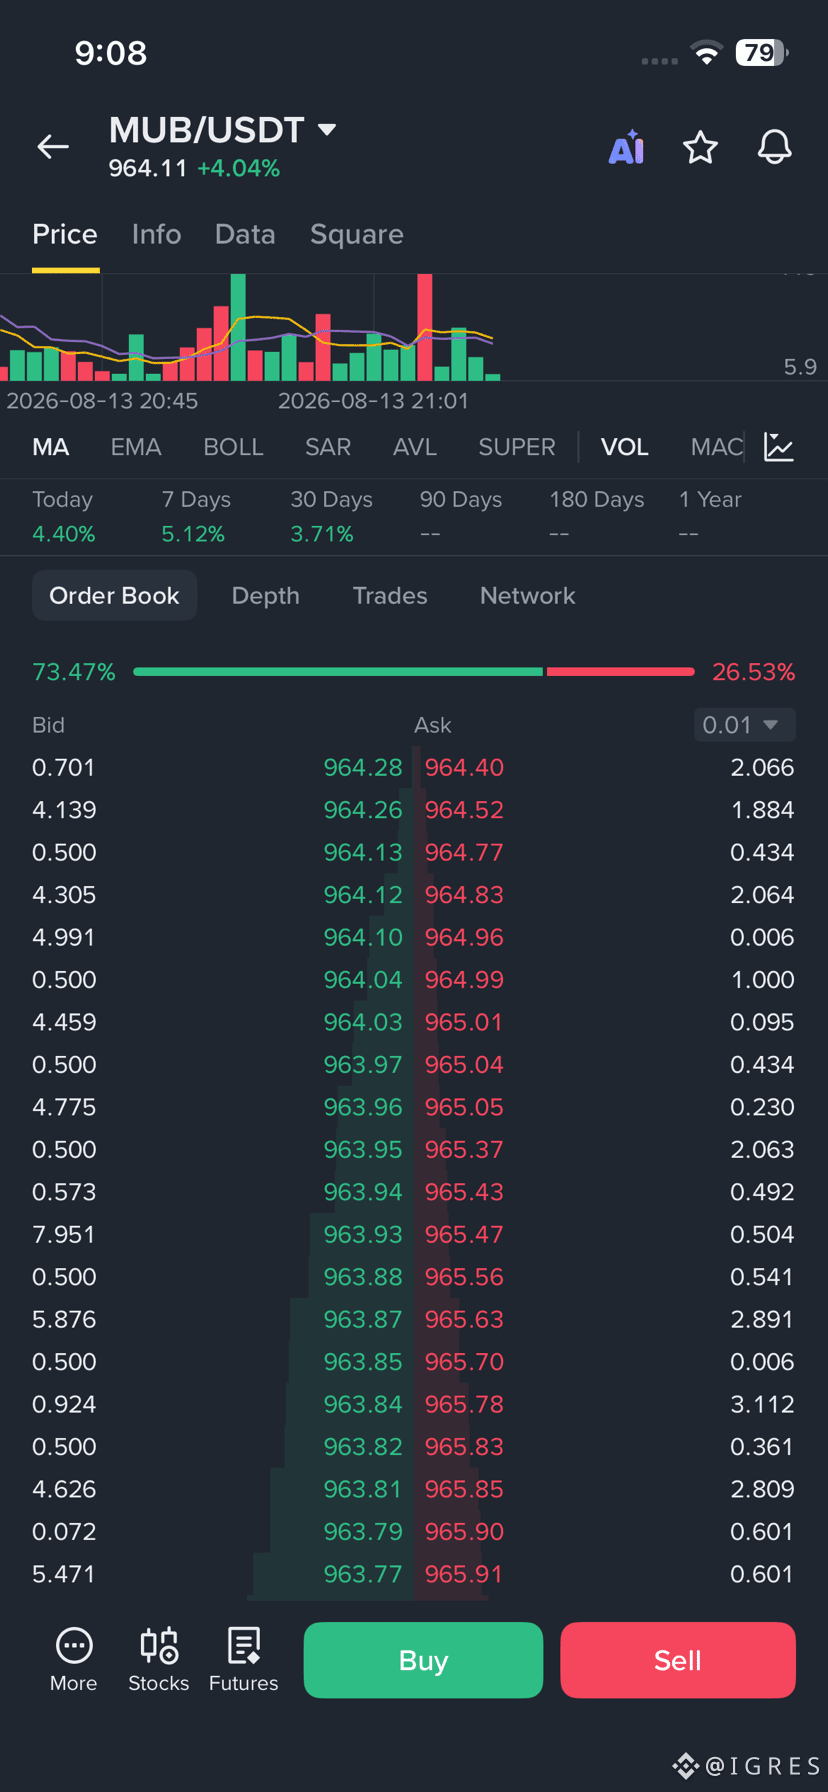Select the Network tab
This screenshot has width=828, height=1792.
[x=527, y=596]
